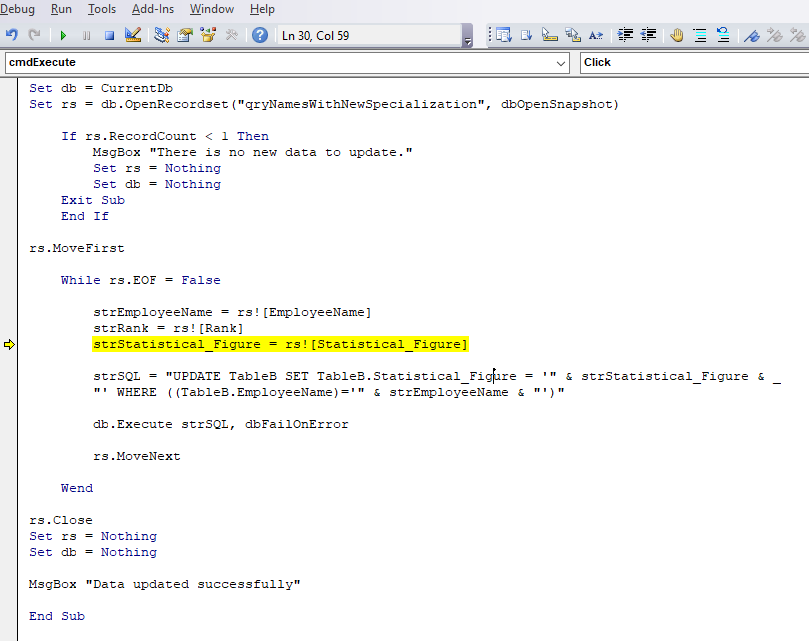The image size is (809, 641).
Task: Click the MsgBox 'Data updated successfully' line
Action: 165,584
